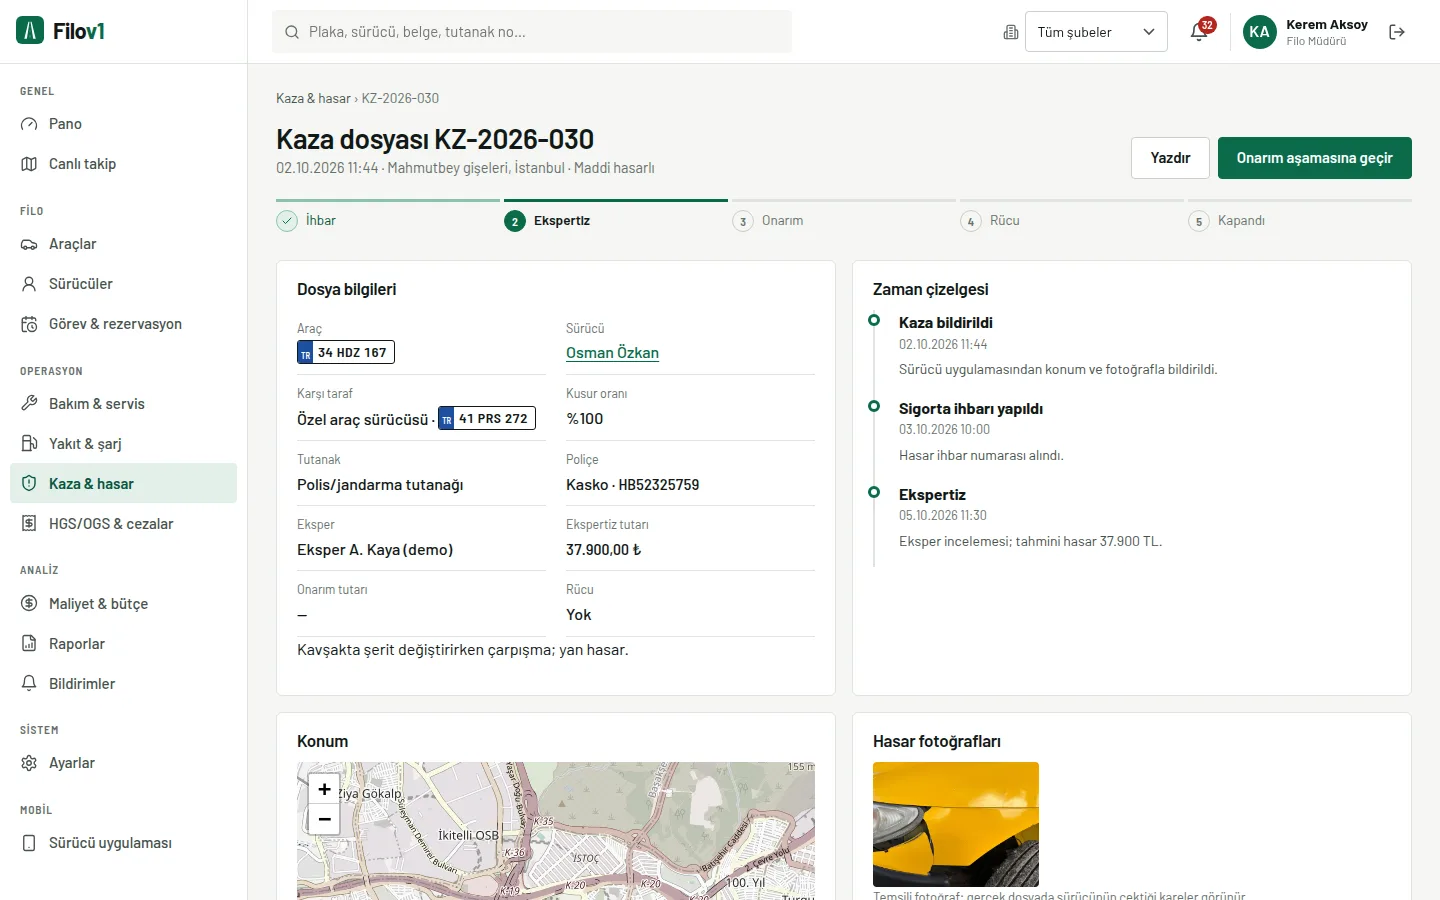
Task: Open Araçlar vehicle list
Action: click(x=123, y=244)
